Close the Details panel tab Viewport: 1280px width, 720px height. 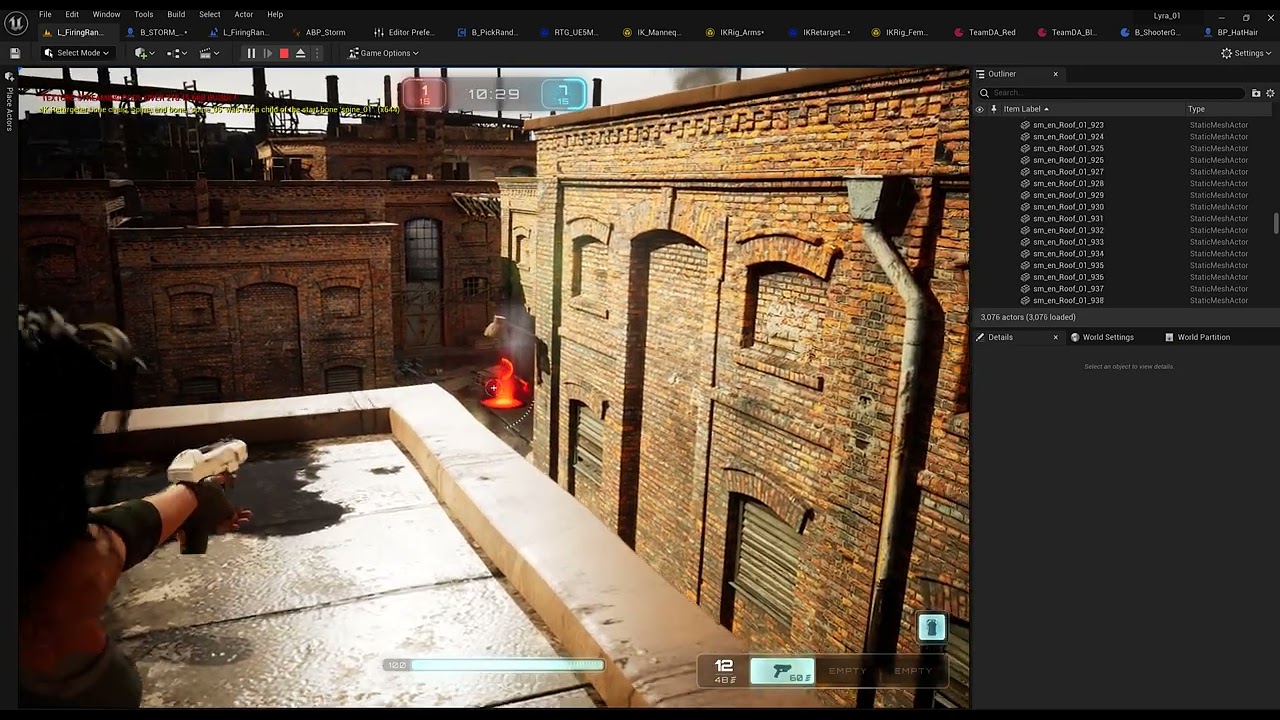tap(1055, 337)
